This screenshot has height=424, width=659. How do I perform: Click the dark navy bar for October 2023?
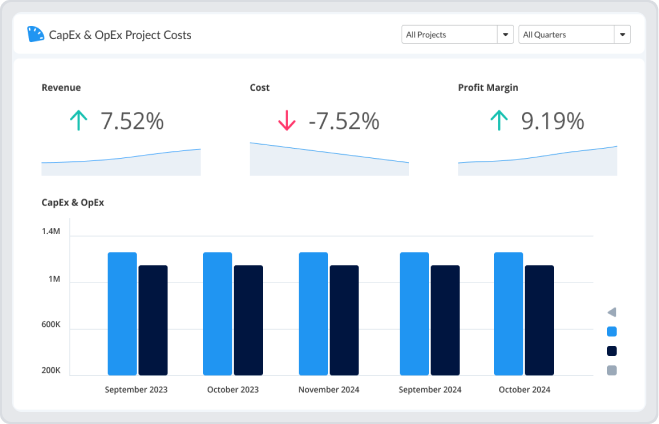248,320
